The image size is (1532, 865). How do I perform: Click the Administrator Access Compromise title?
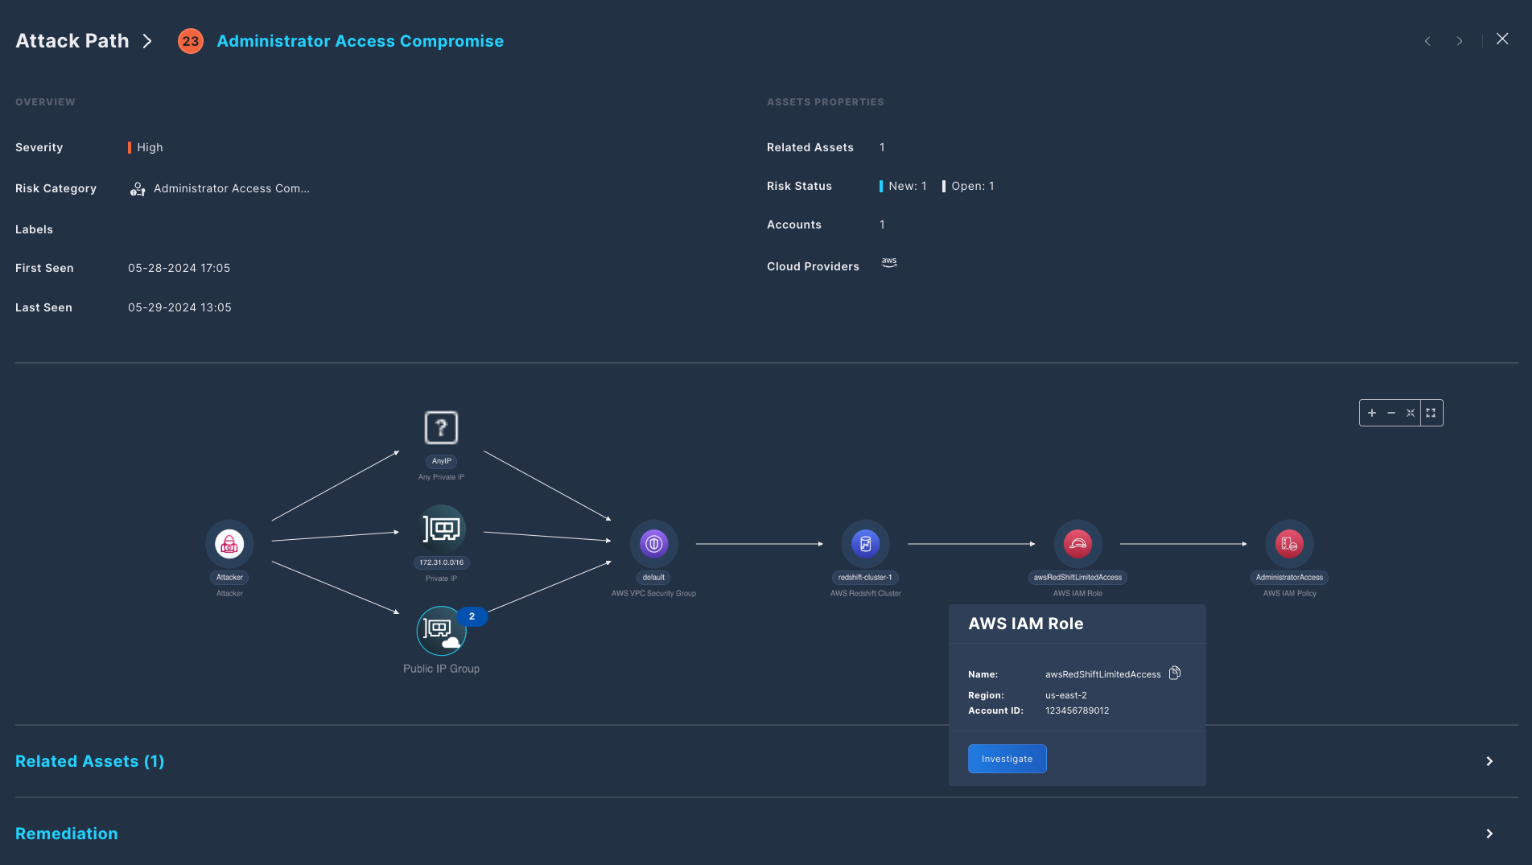[x=360, y=41]
